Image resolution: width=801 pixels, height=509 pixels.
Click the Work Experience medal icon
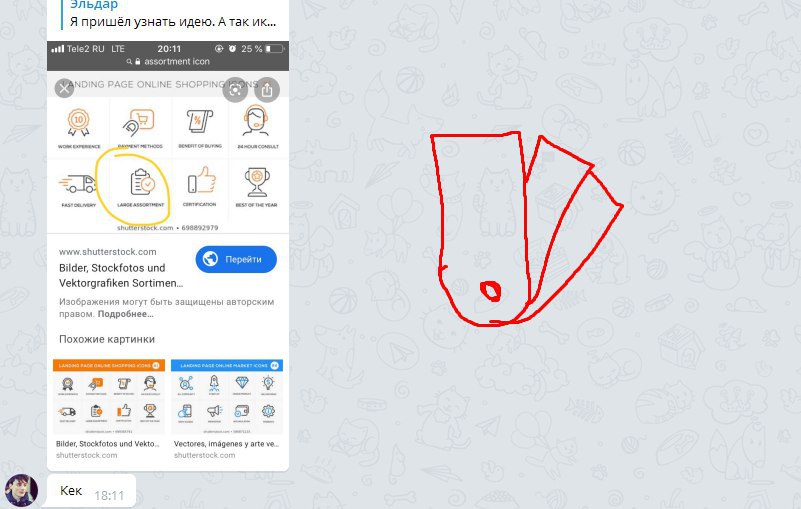[x=79, y=123]
